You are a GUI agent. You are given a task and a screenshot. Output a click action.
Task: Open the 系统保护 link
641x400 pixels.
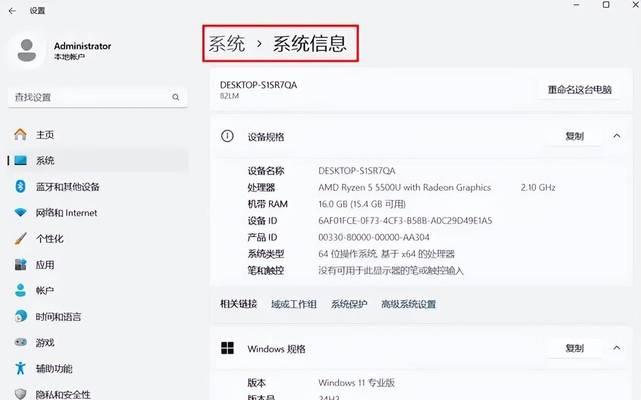click(349, 304)
